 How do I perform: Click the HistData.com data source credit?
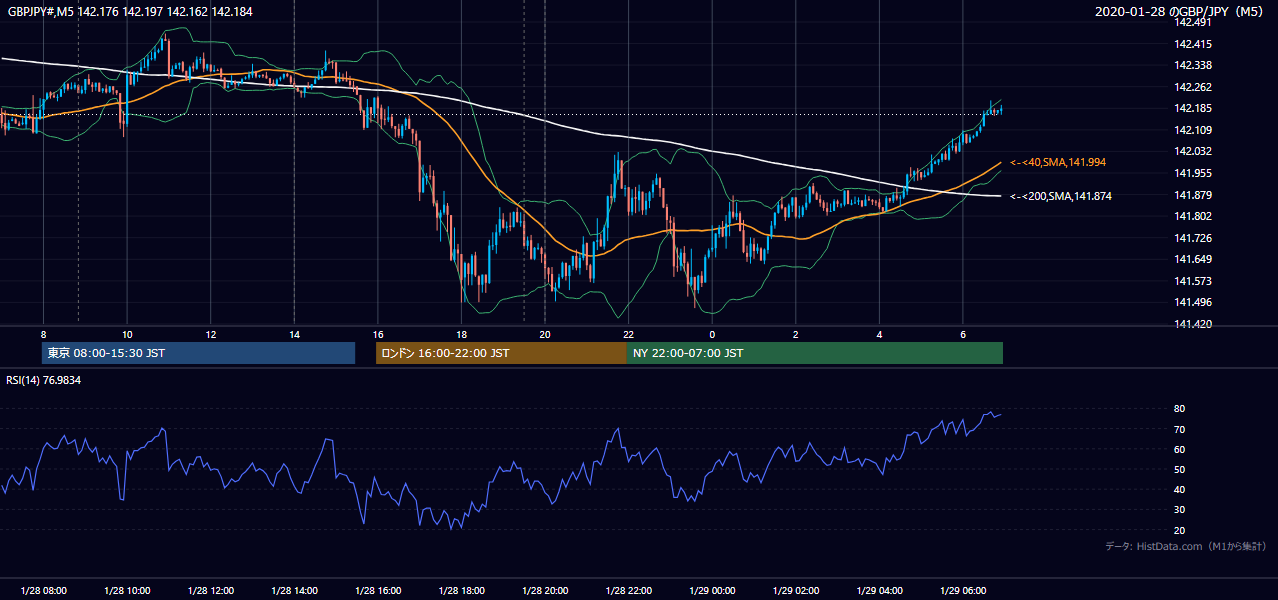pyautogui.click(x=1186, y=546)
